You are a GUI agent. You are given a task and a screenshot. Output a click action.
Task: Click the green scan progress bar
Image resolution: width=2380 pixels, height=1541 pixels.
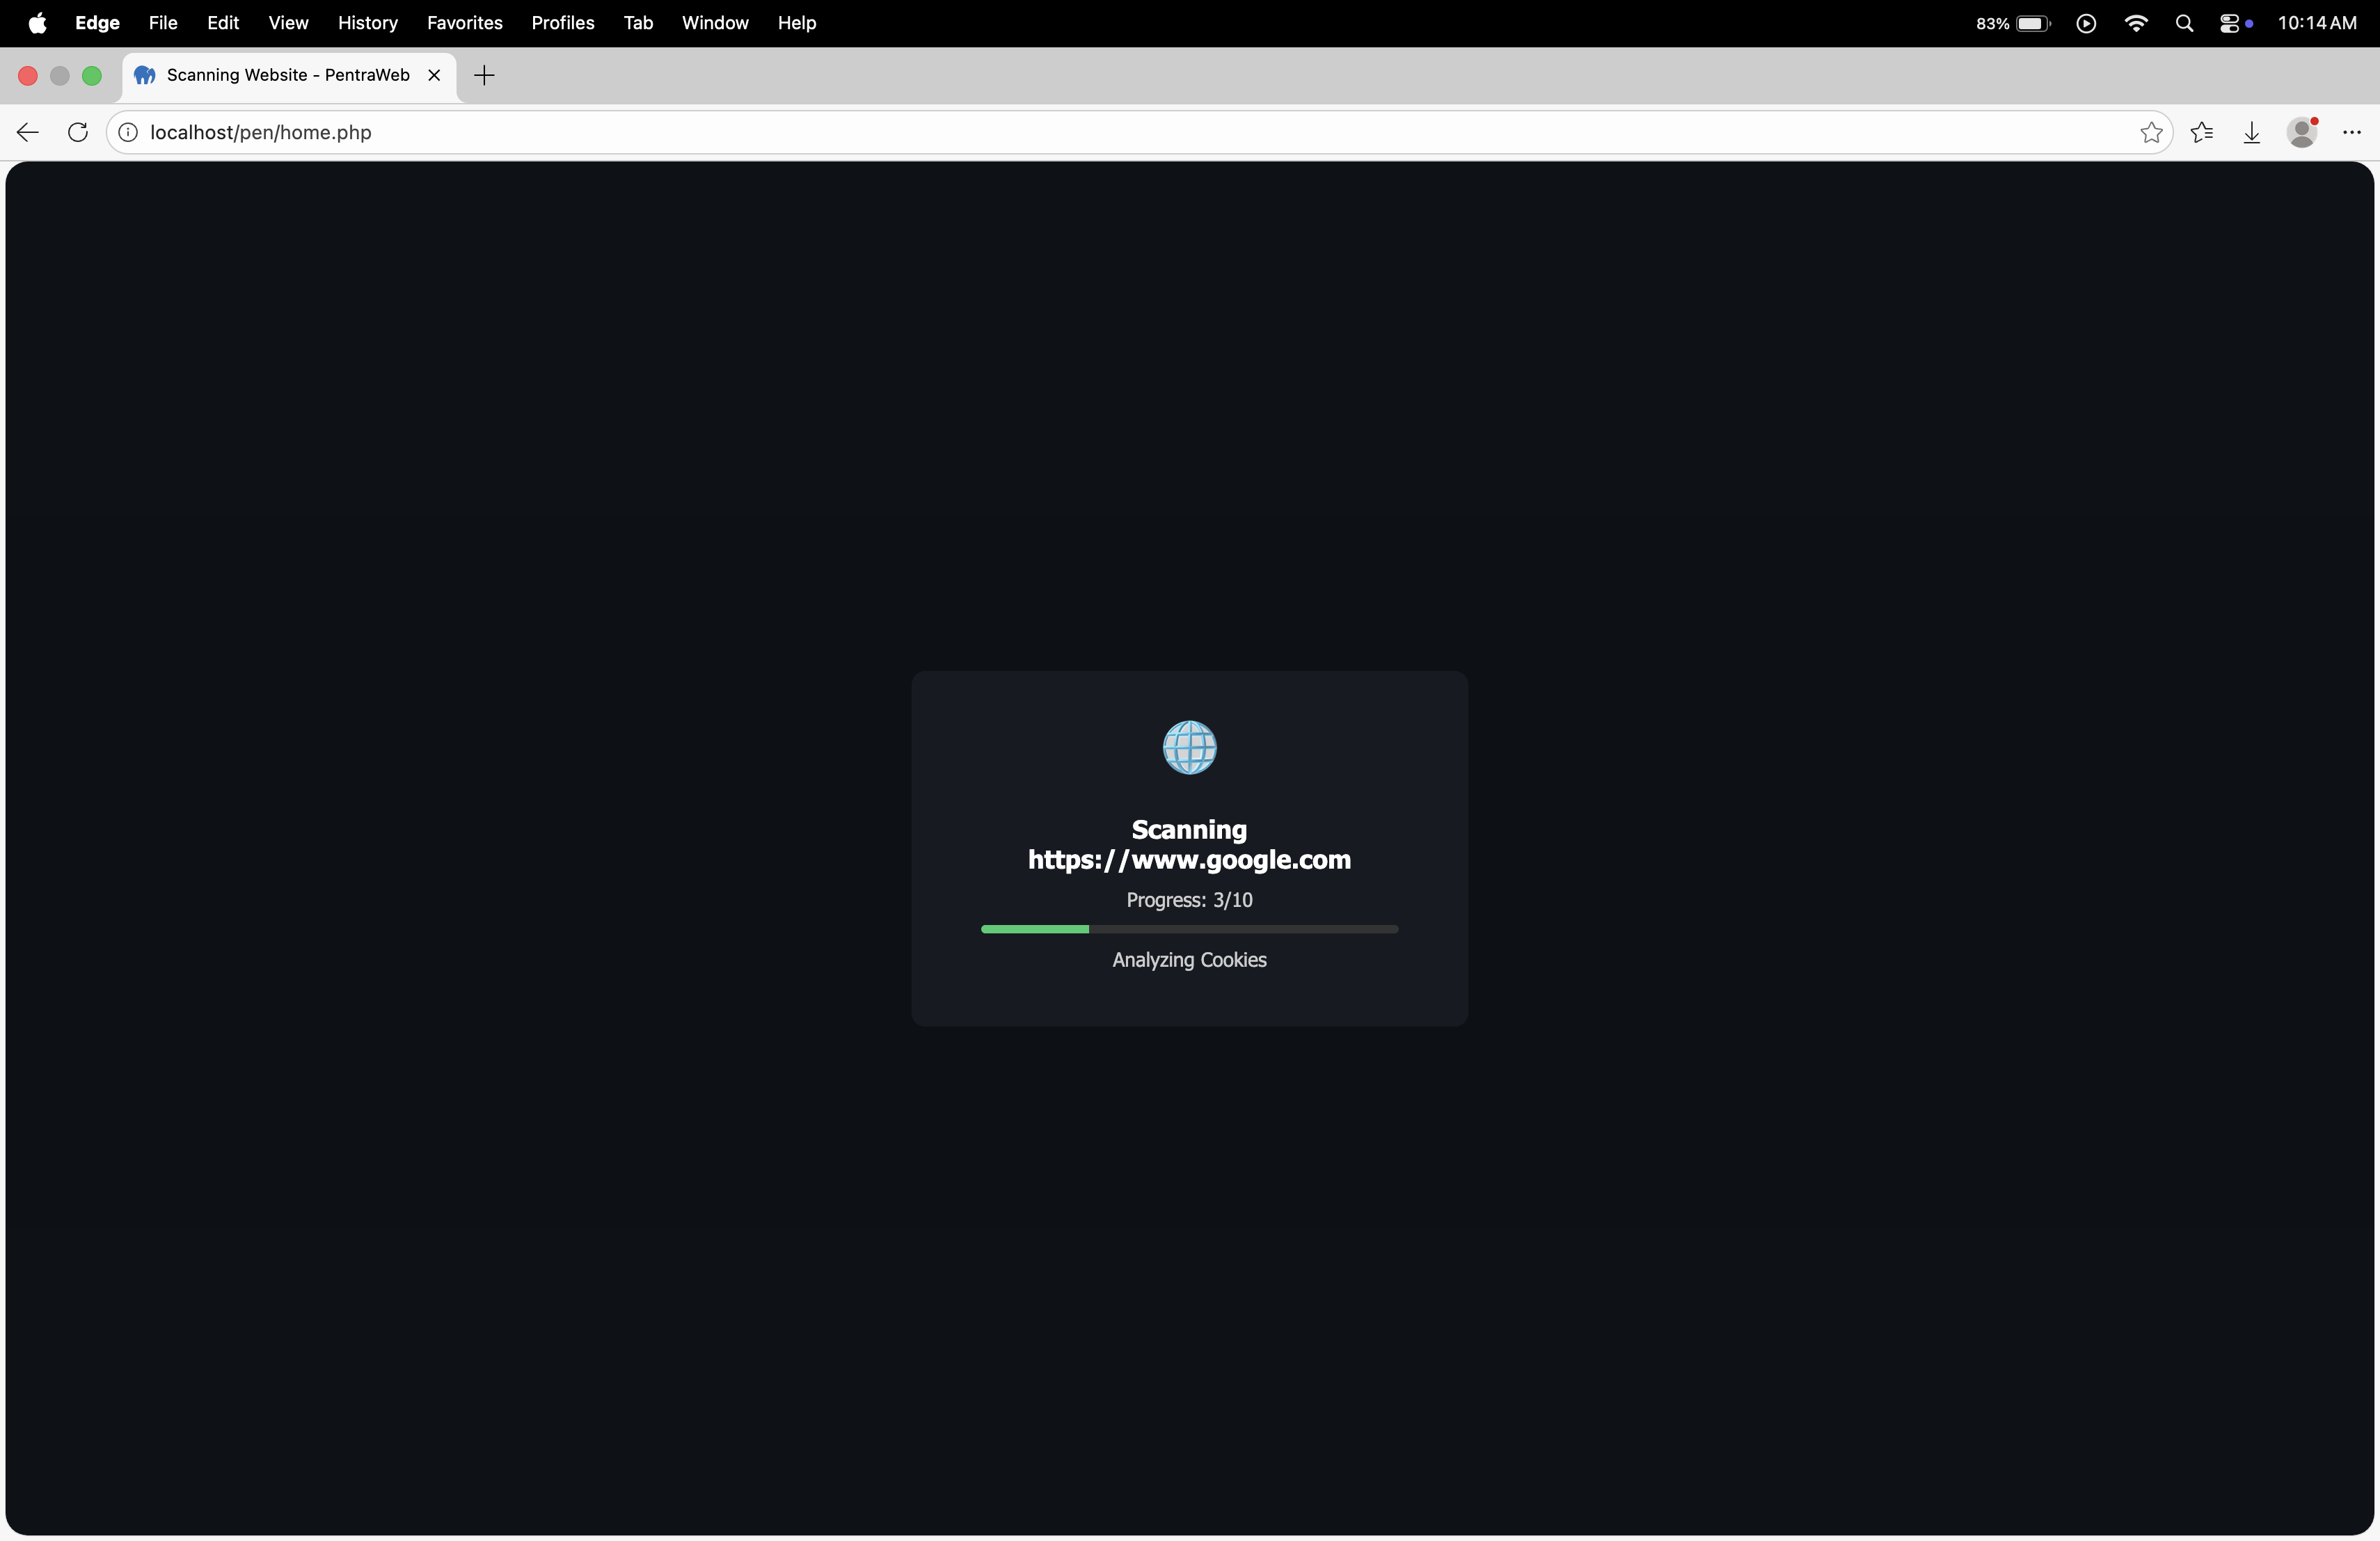point(1035,929)
